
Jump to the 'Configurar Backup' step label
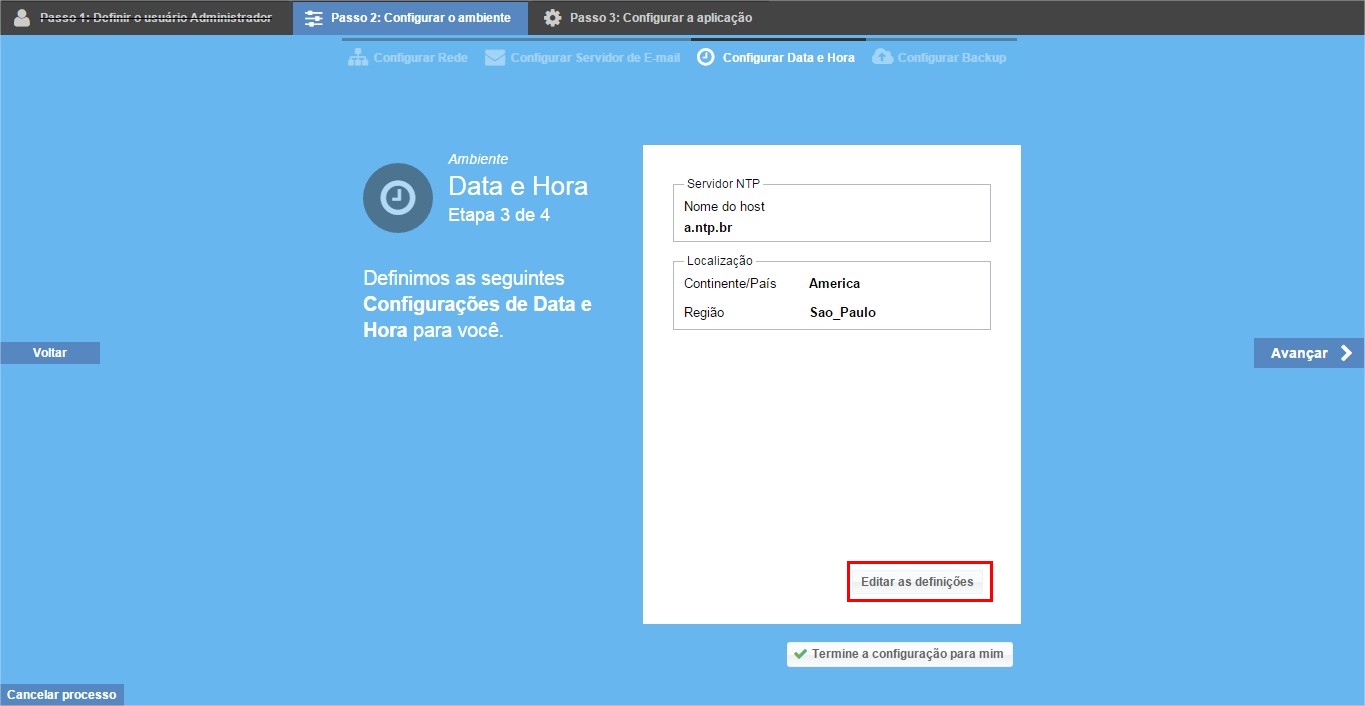(951, 58)
